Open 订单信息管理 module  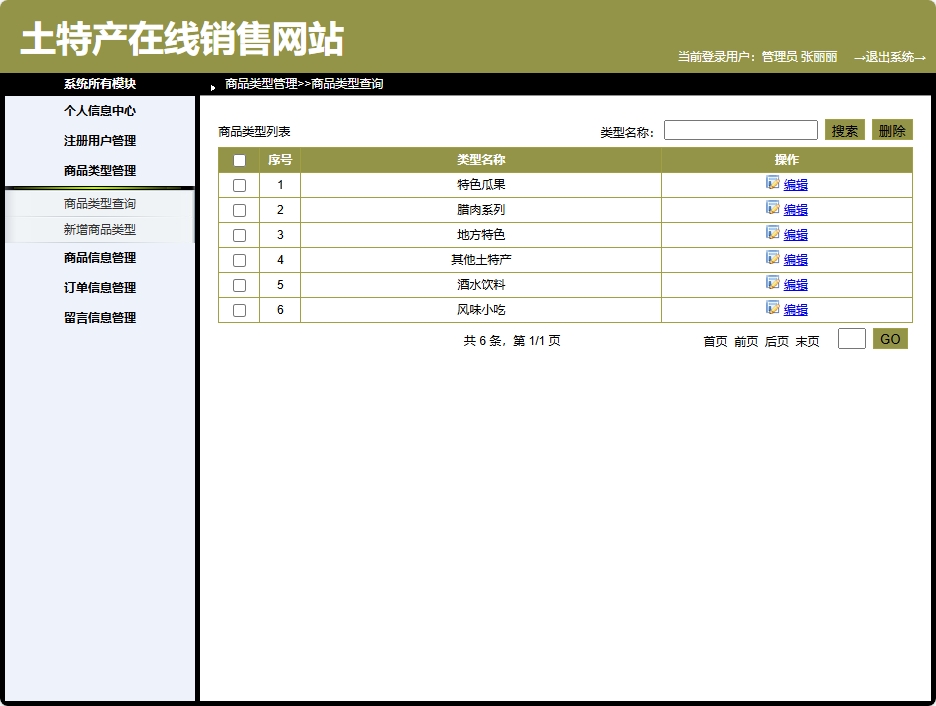coord(100,287)
